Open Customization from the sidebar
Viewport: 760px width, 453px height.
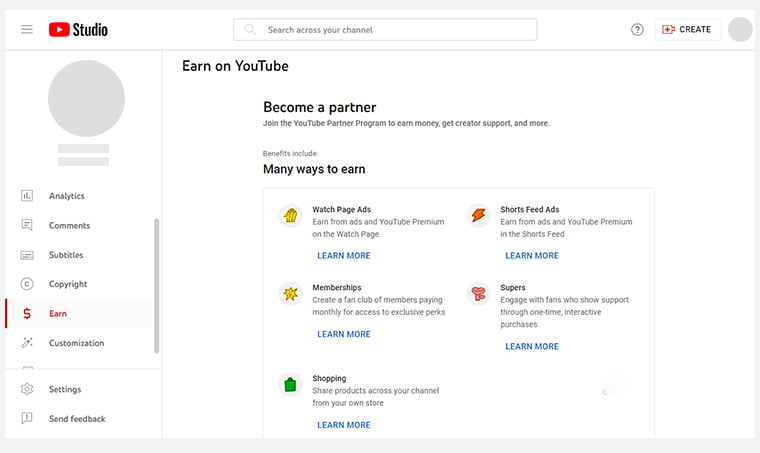(79, 343)
